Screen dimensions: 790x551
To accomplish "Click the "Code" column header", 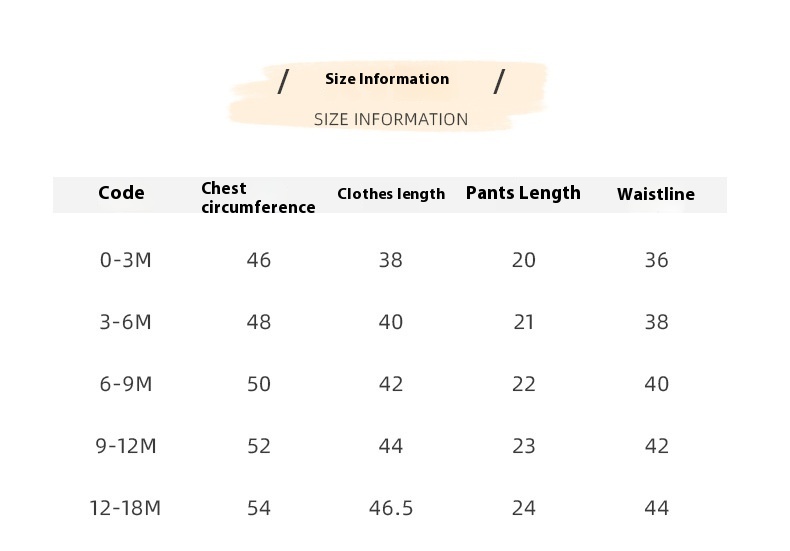I will coord(121,193).
